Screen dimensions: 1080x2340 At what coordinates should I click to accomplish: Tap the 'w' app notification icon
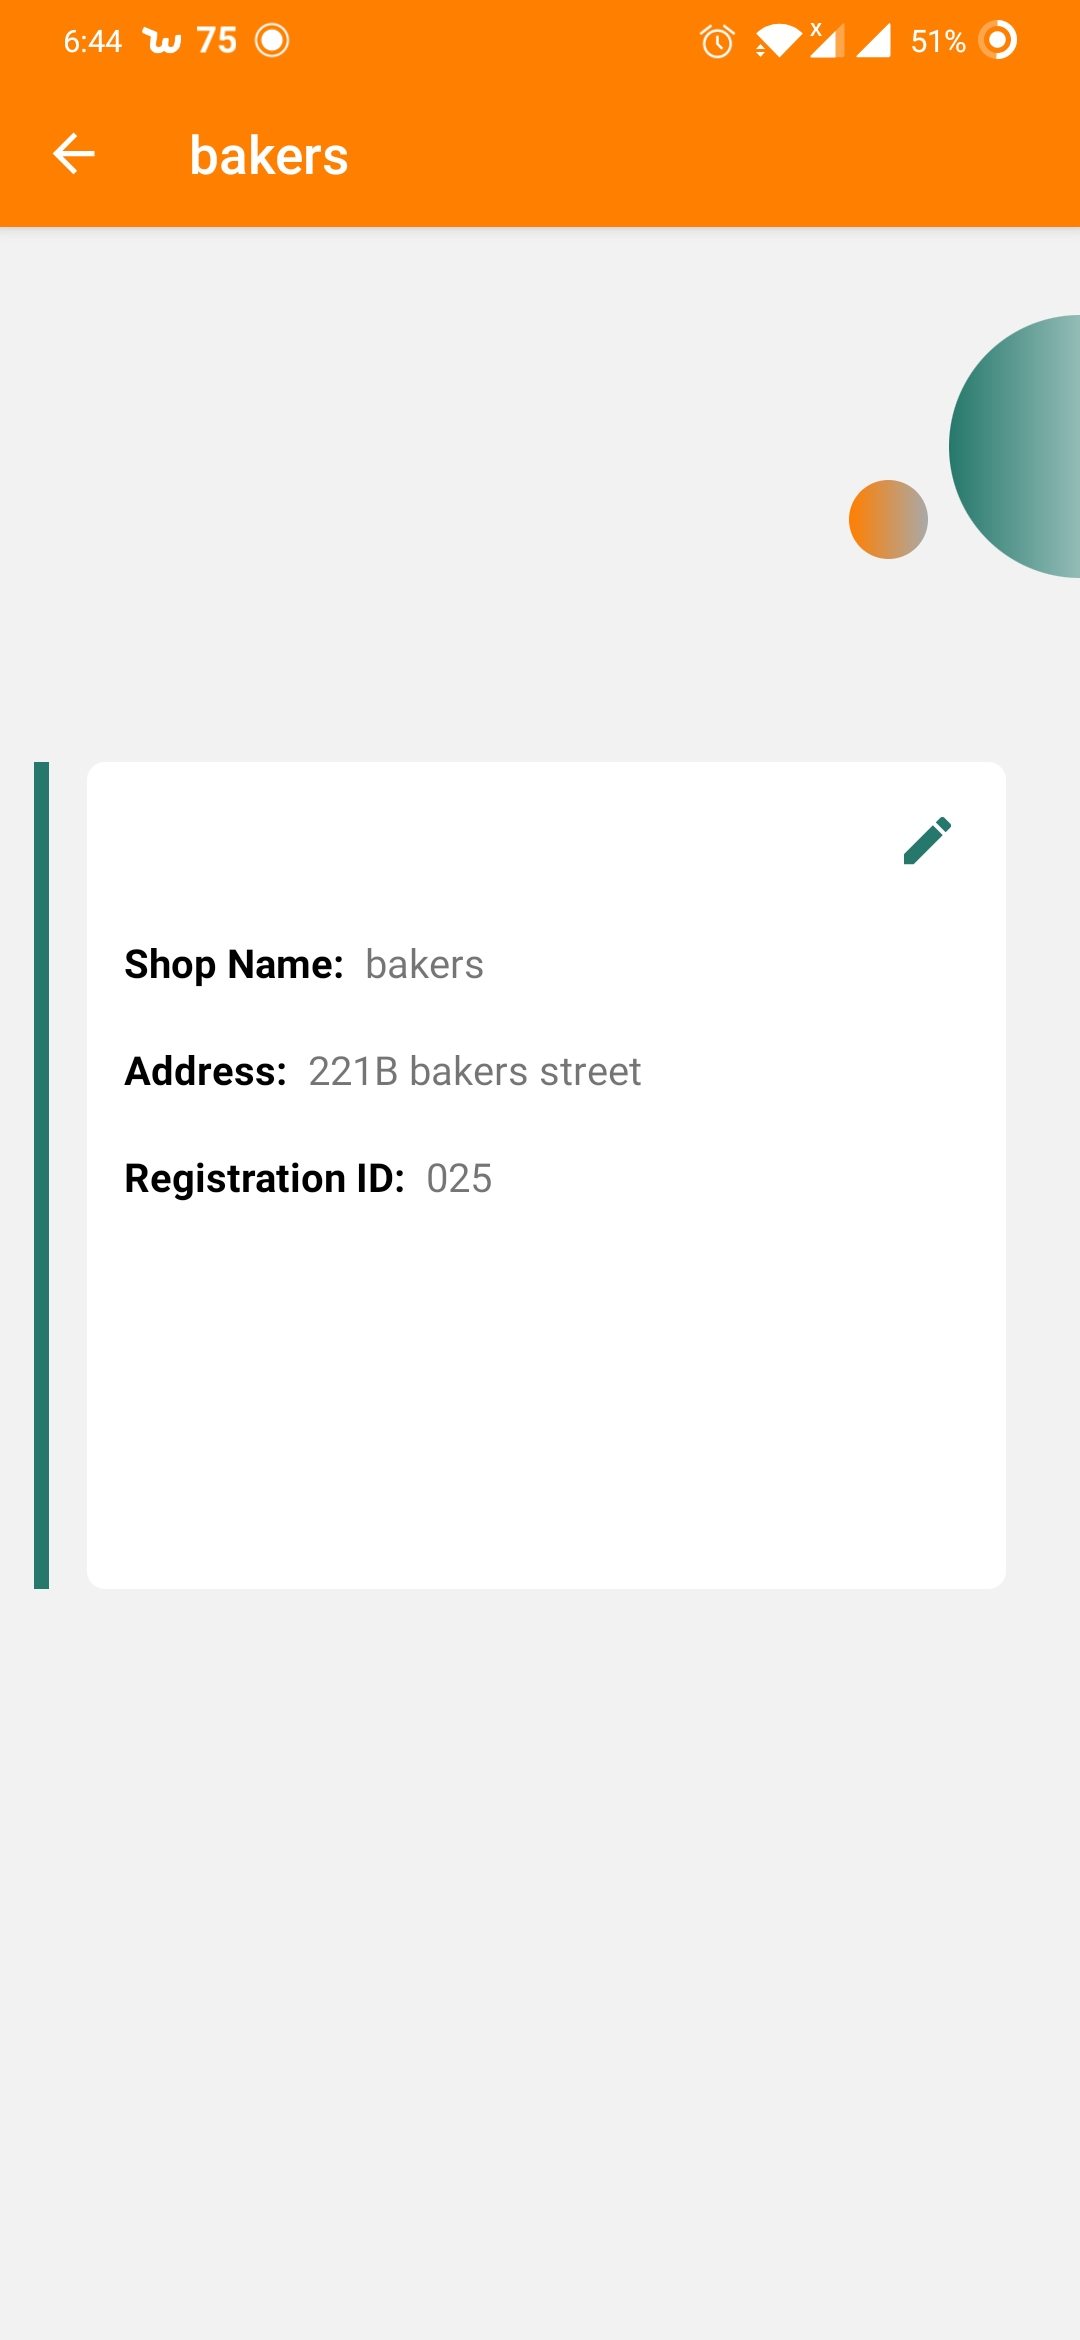click(x=162, y=41)
